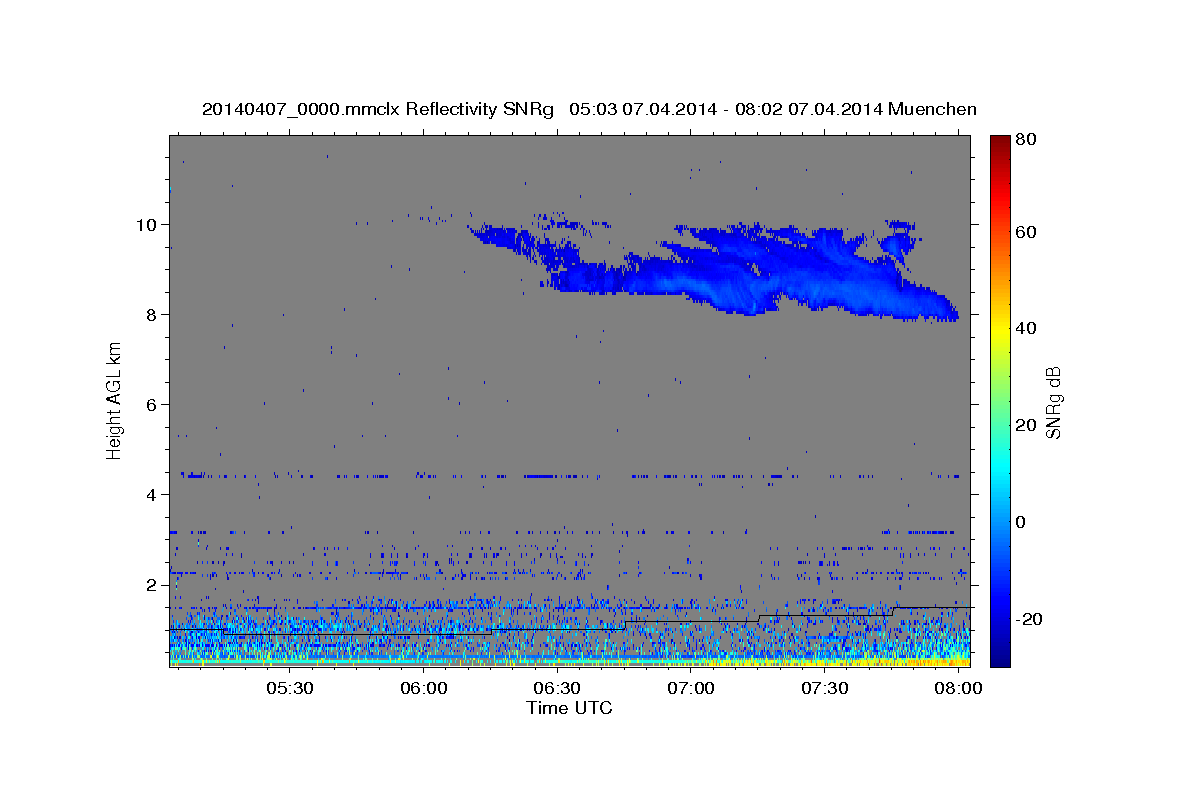1200x800 pixels.
Task: Click the 06:00 time tick label
Action: [424, 689]
